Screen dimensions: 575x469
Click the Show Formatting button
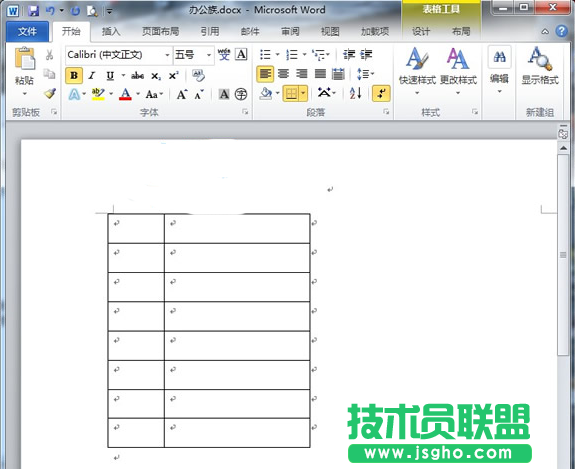point(540,66)
